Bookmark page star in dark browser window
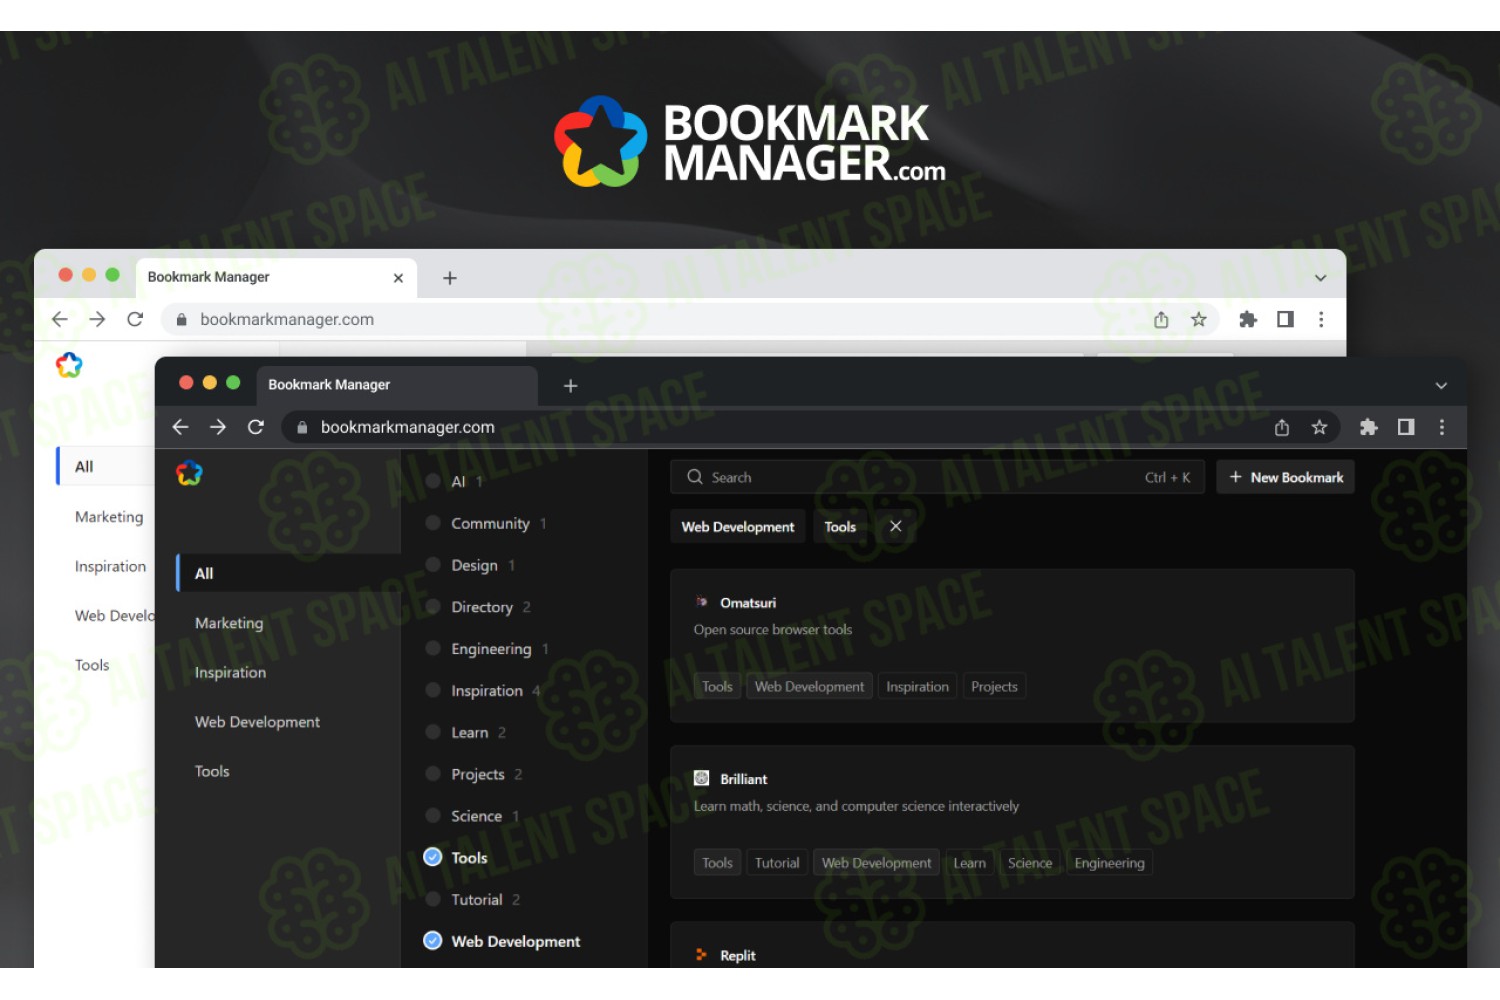Viewport: 1500px width, 1000px height. [x=1319, y=427]
